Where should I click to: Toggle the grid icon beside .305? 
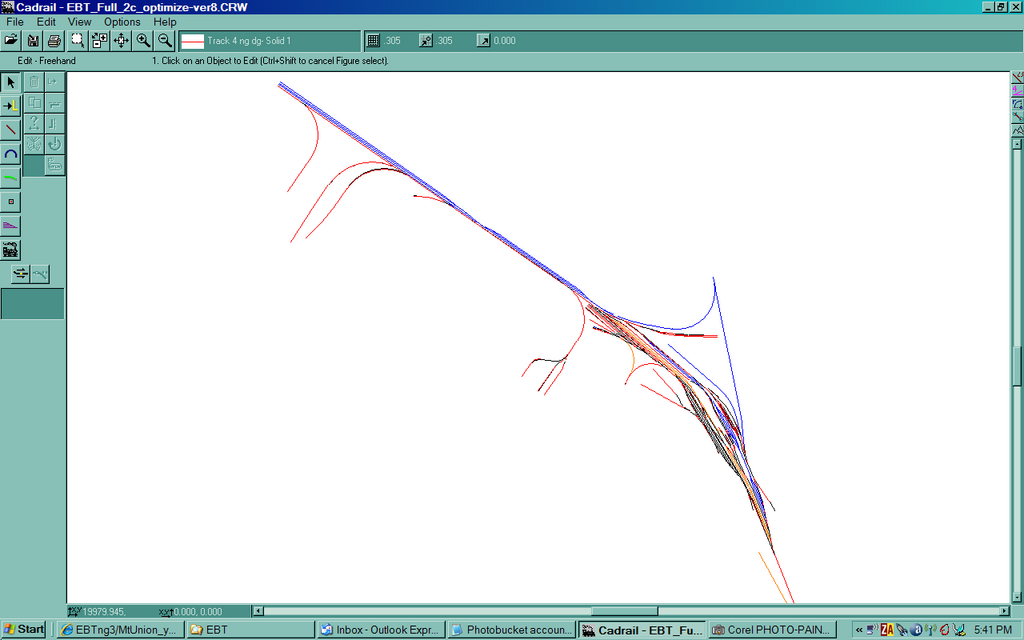click(x=373, y=40)
